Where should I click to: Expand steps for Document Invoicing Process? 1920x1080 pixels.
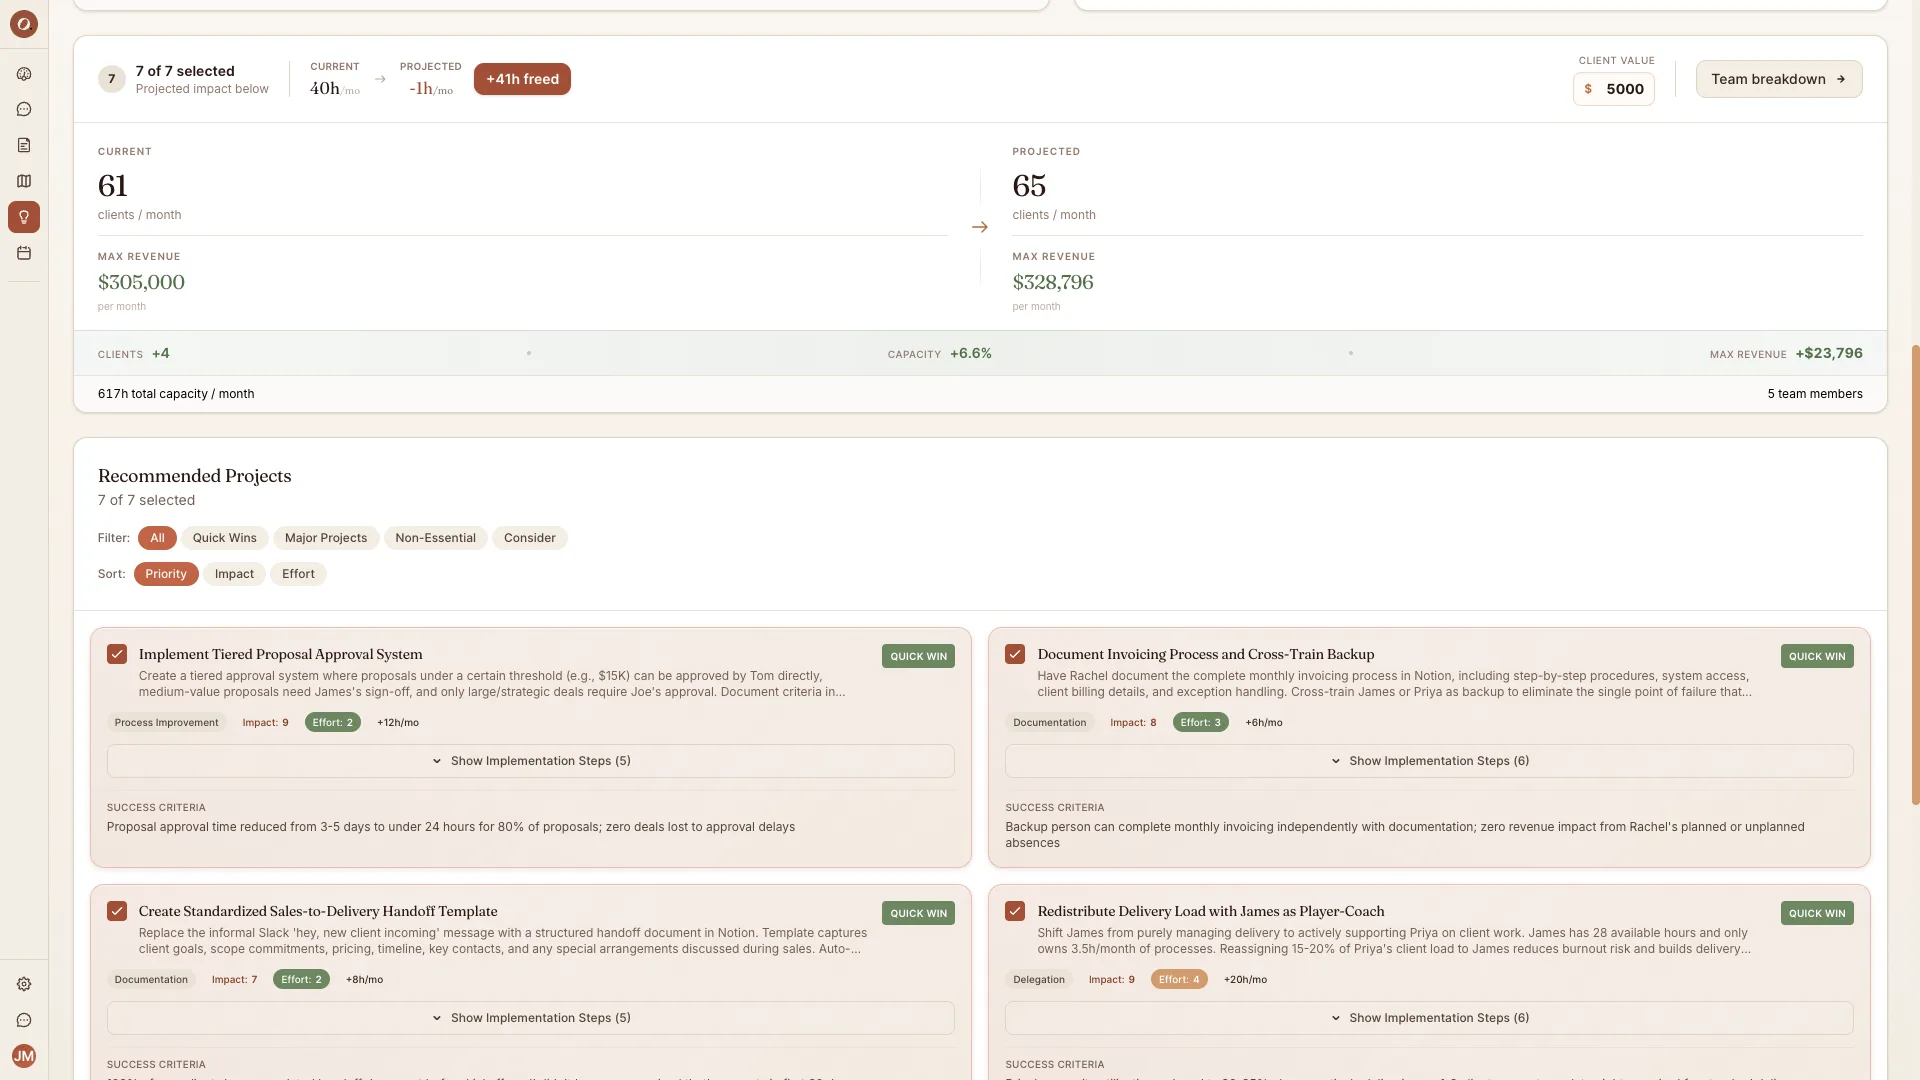tap(1429, 761)
